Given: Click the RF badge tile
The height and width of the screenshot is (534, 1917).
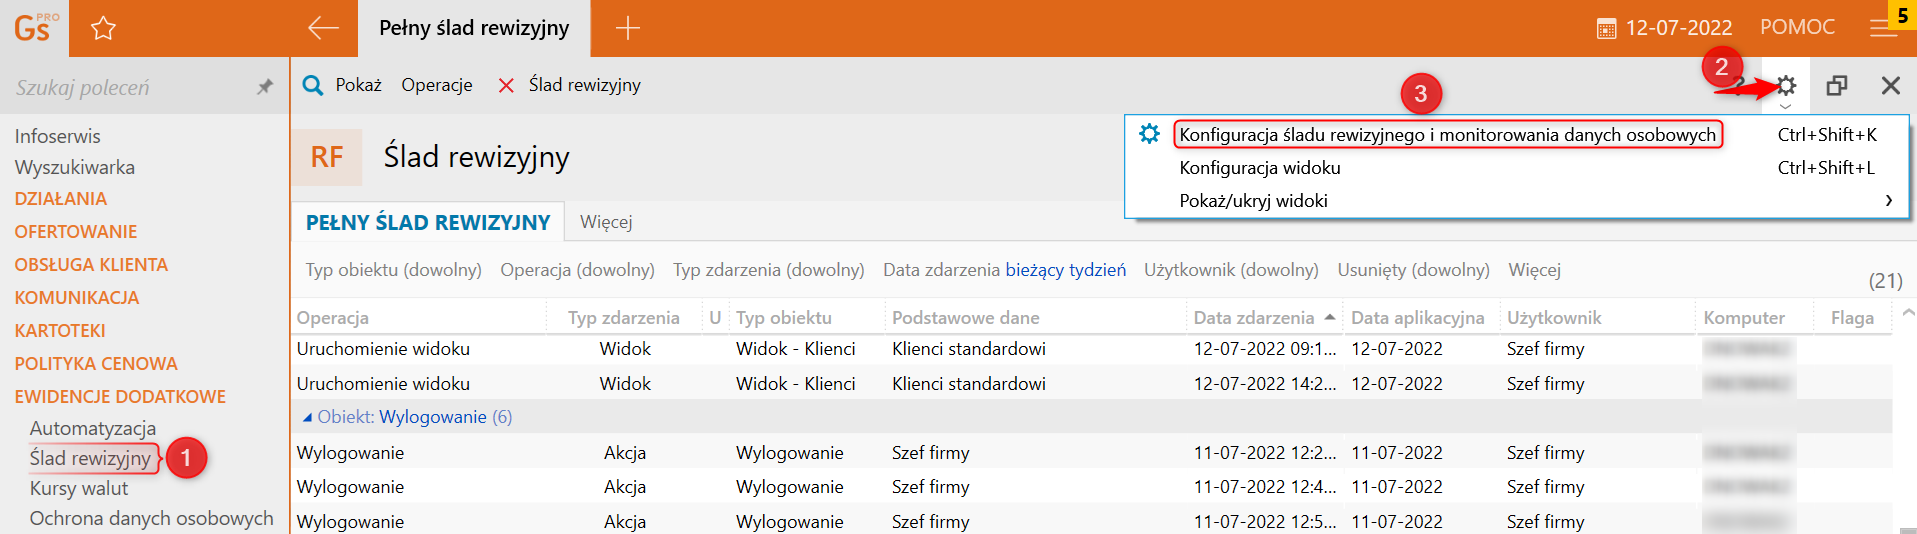Looking at the screenshot, I should point(327,157).
